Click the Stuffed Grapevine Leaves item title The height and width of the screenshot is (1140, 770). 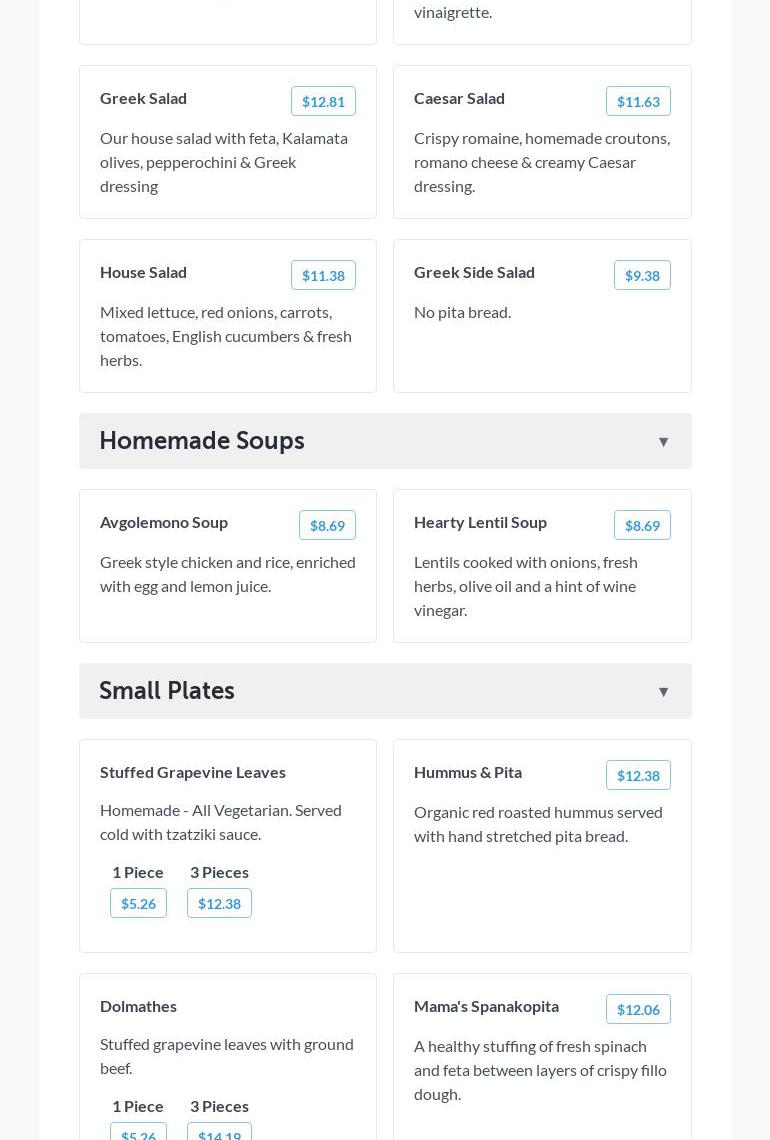click(x=193, y=772)
